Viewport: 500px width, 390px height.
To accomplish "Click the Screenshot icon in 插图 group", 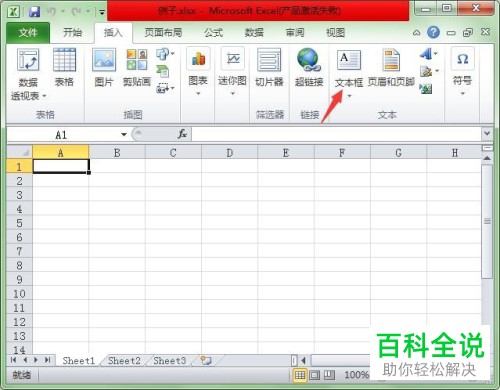I will (x=162, y=88).
